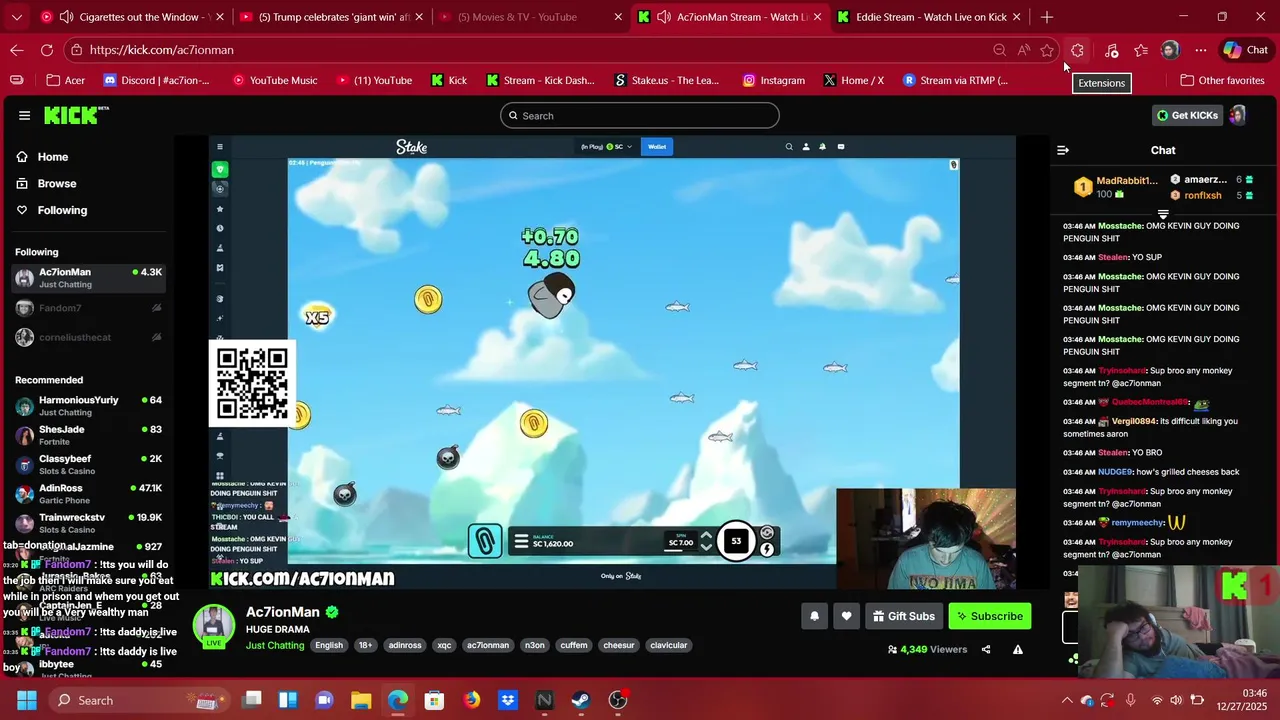Open the Windows Start menu
This screenshot has height=720, width=1280.
pyautogui.click(x=27, y=700)
